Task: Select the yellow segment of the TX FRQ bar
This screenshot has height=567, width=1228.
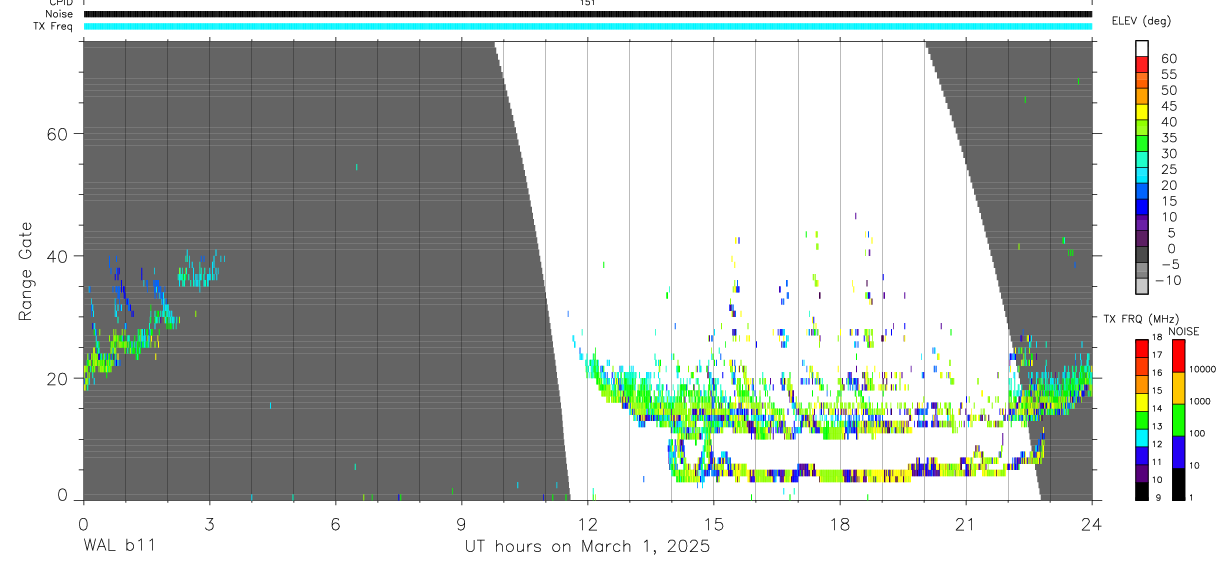Action: pos(1142,401)
